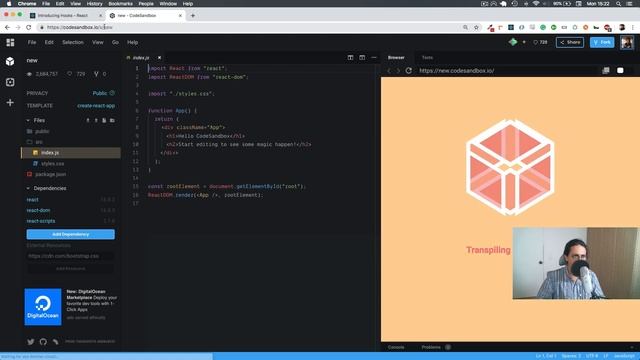This screenshot has width=640, height=360.
Task: Select index.js in the file tree
Action: point(71,153)
